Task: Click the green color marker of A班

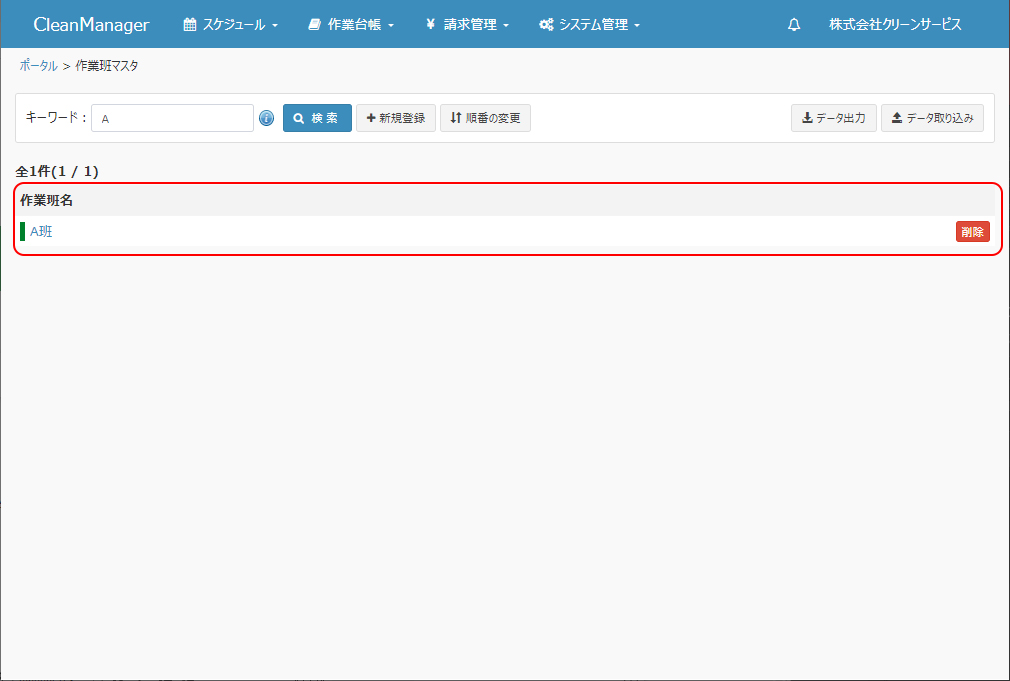Action: (23, 231)
